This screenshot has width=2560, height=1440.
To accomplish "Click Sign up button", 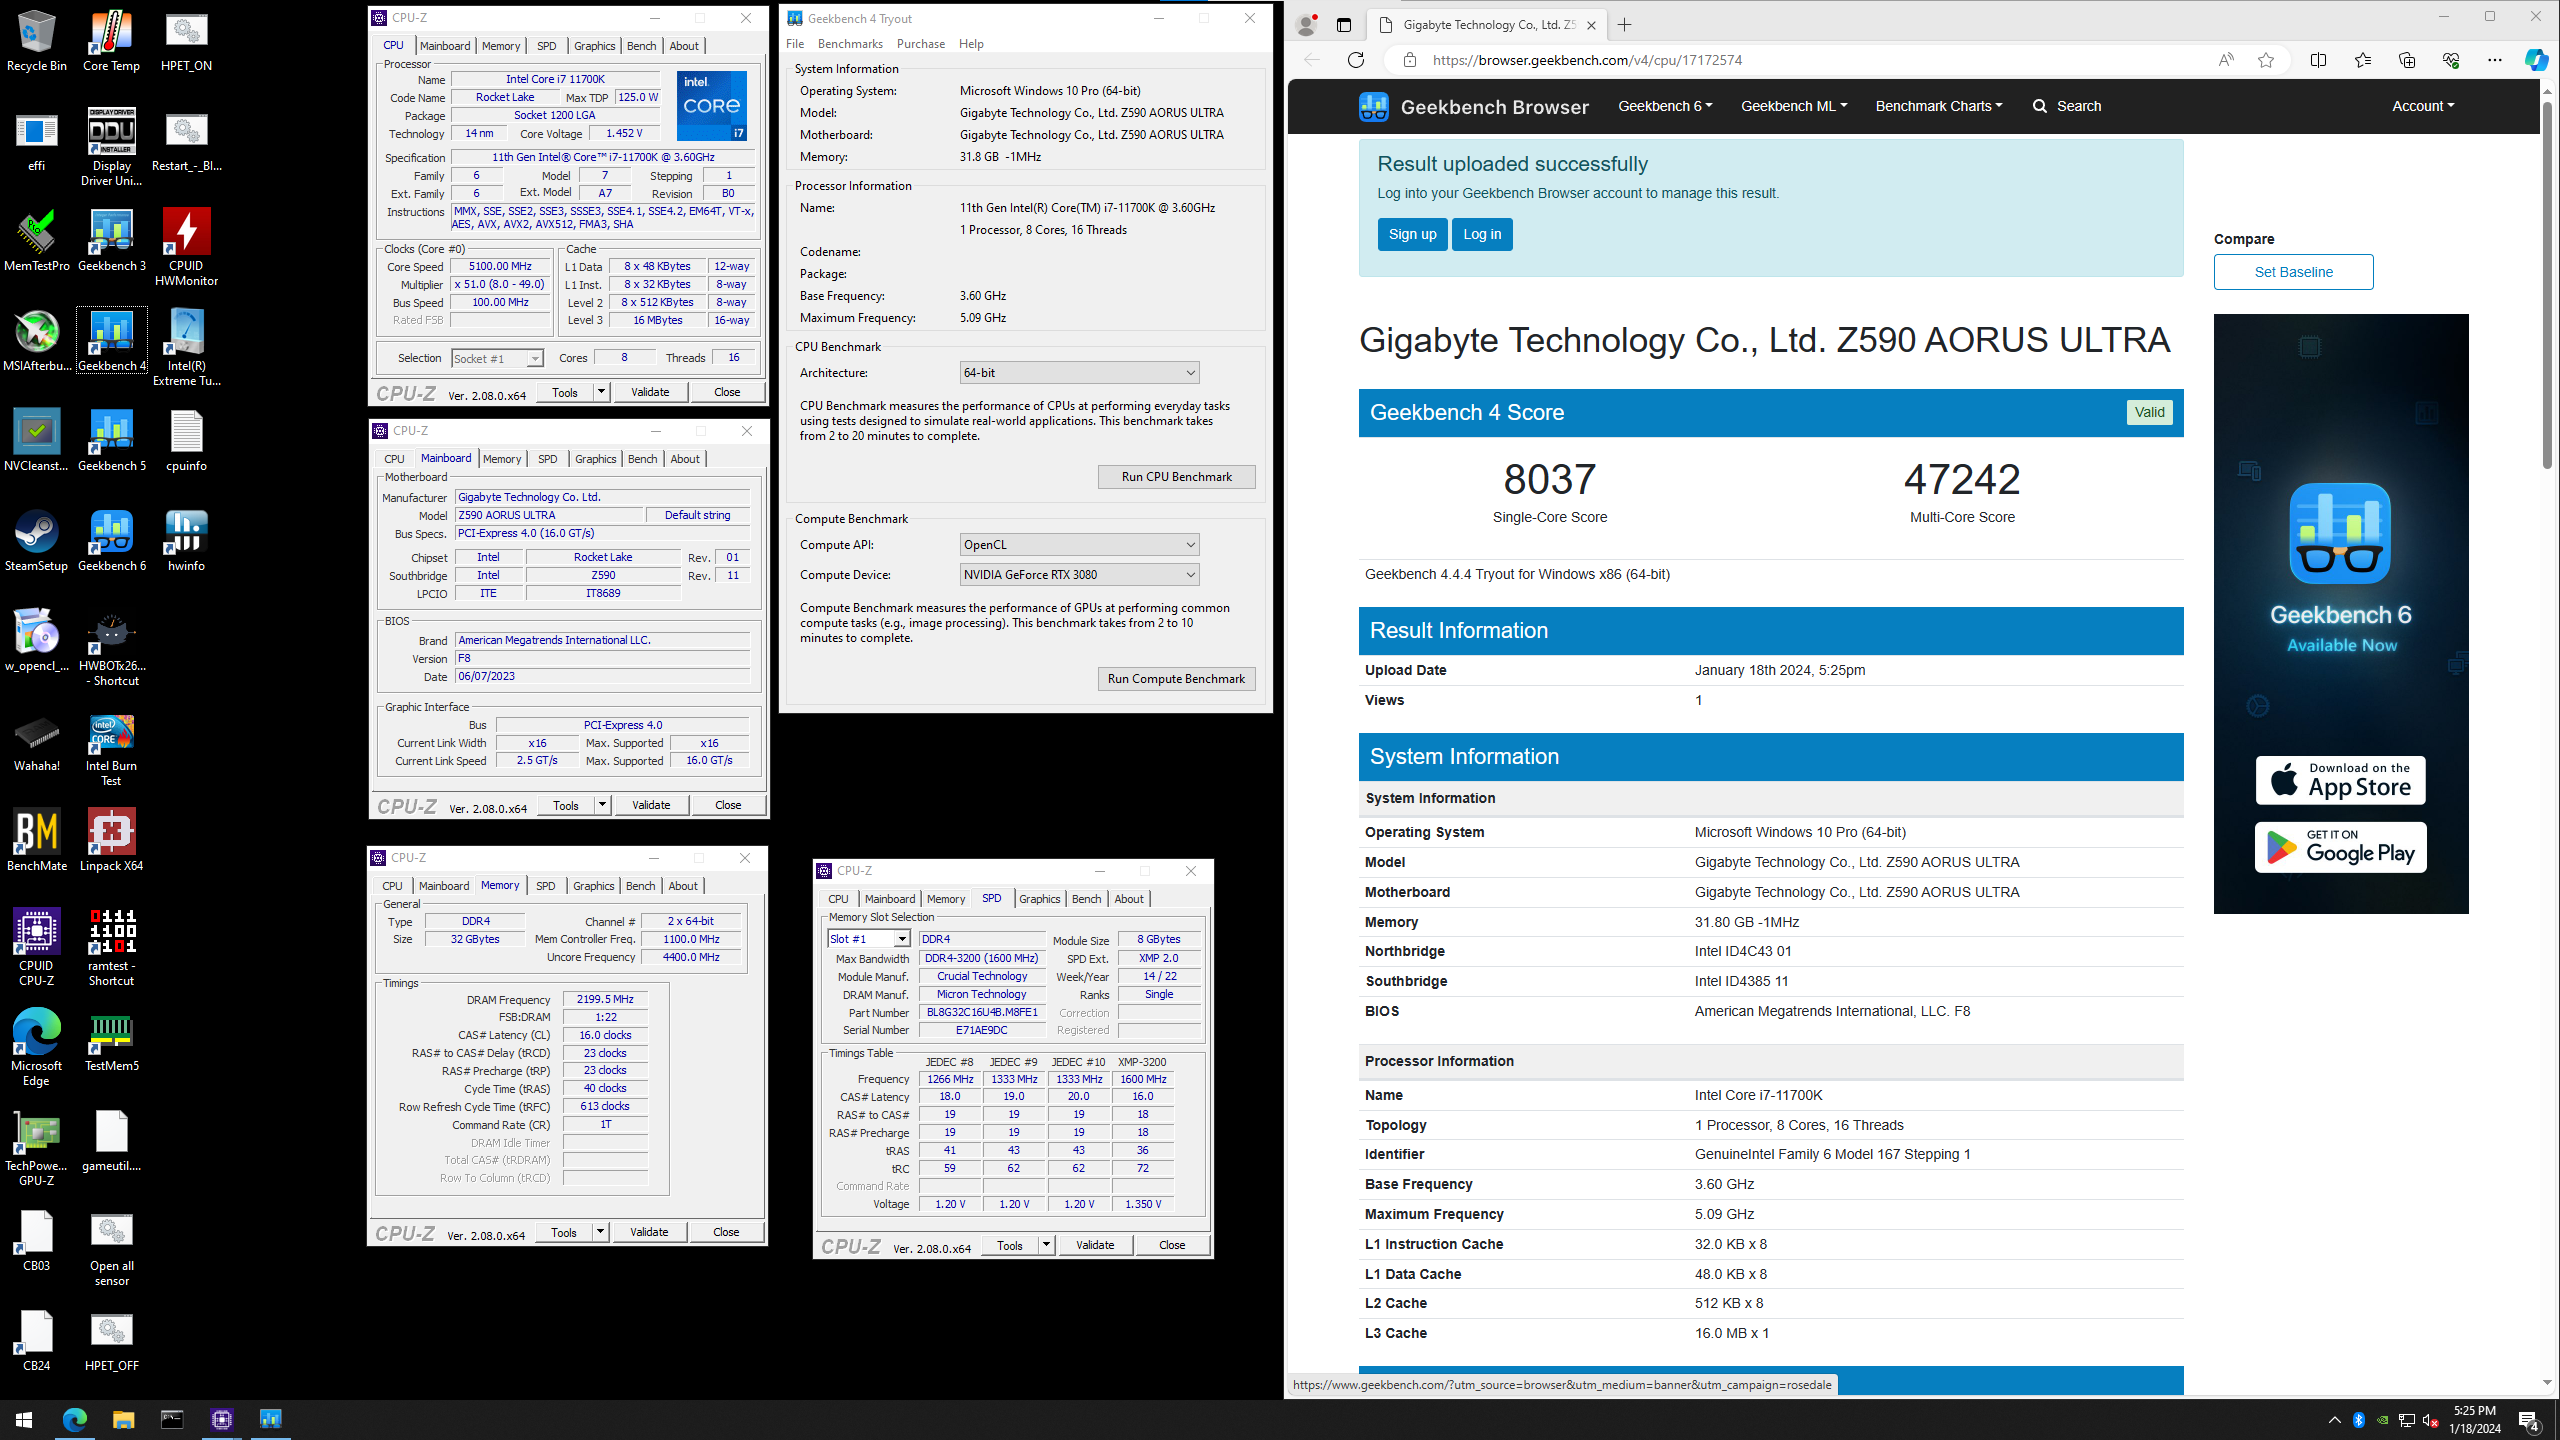I will tap(1412, 234).
